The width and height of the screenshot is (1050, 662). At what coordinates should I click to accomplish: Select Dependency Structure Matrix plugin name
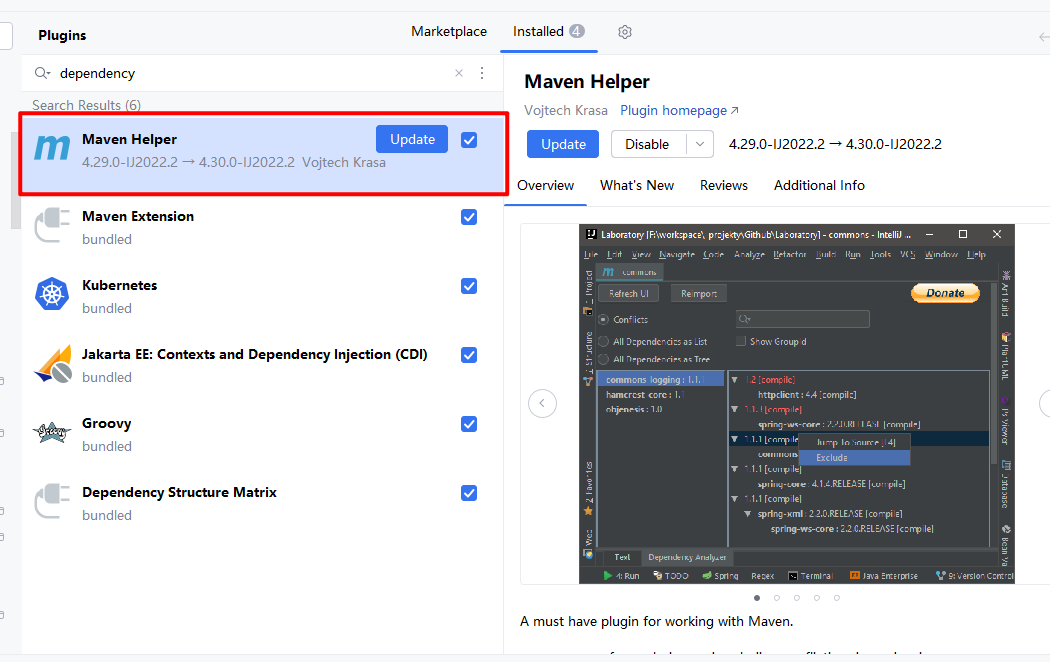(179, 492)
